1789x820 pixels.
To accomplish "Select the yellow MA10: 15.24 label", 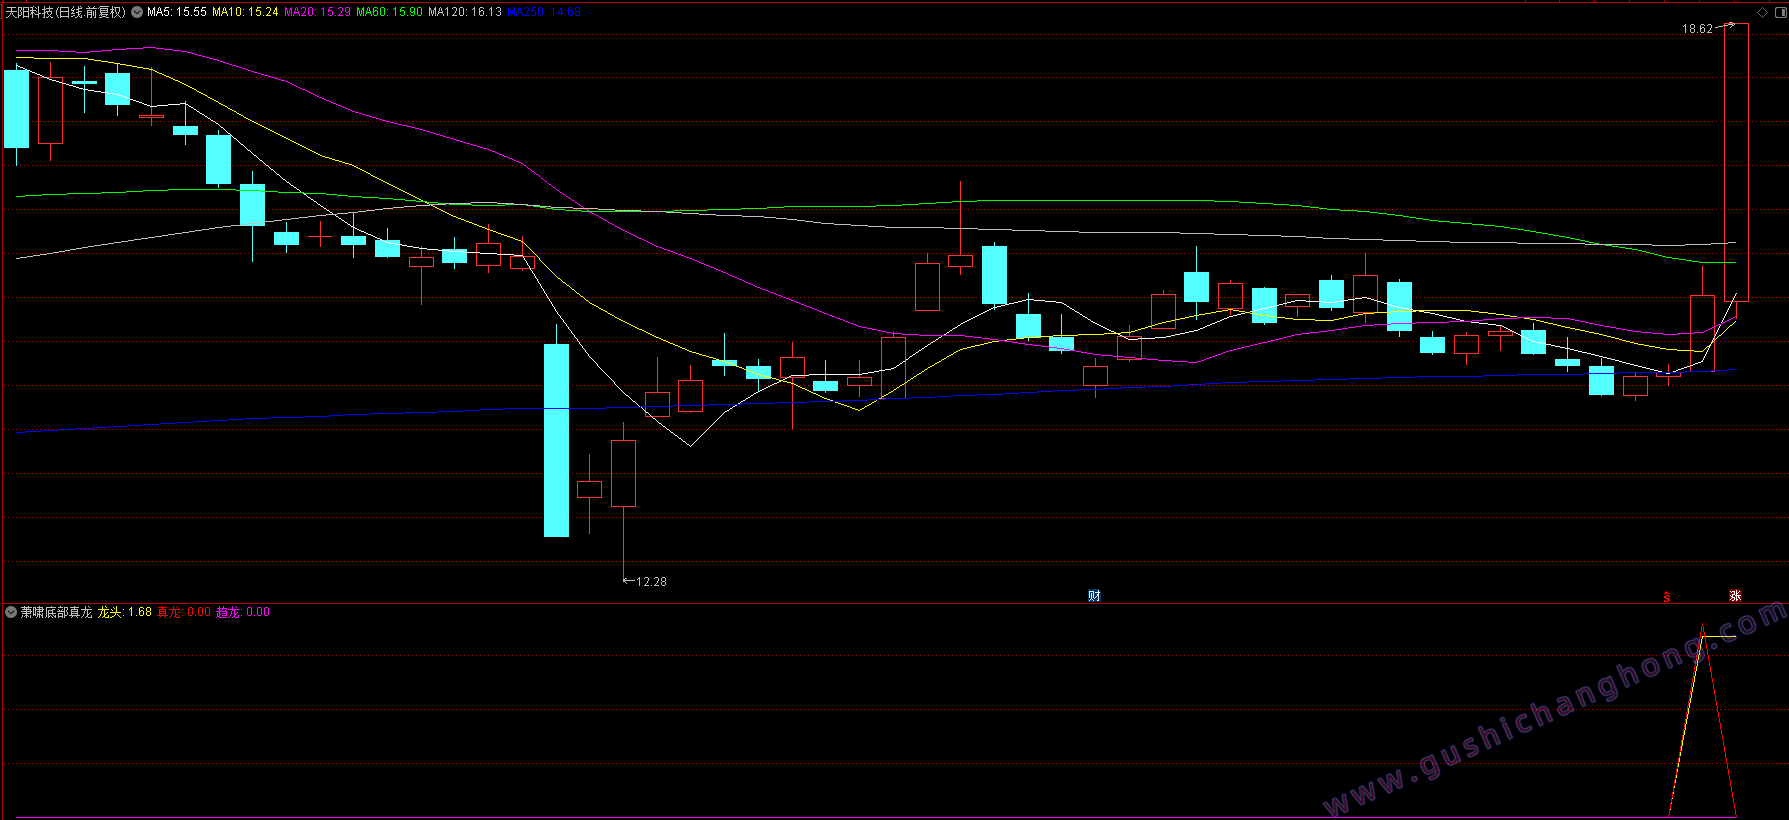I will [245, 12].
